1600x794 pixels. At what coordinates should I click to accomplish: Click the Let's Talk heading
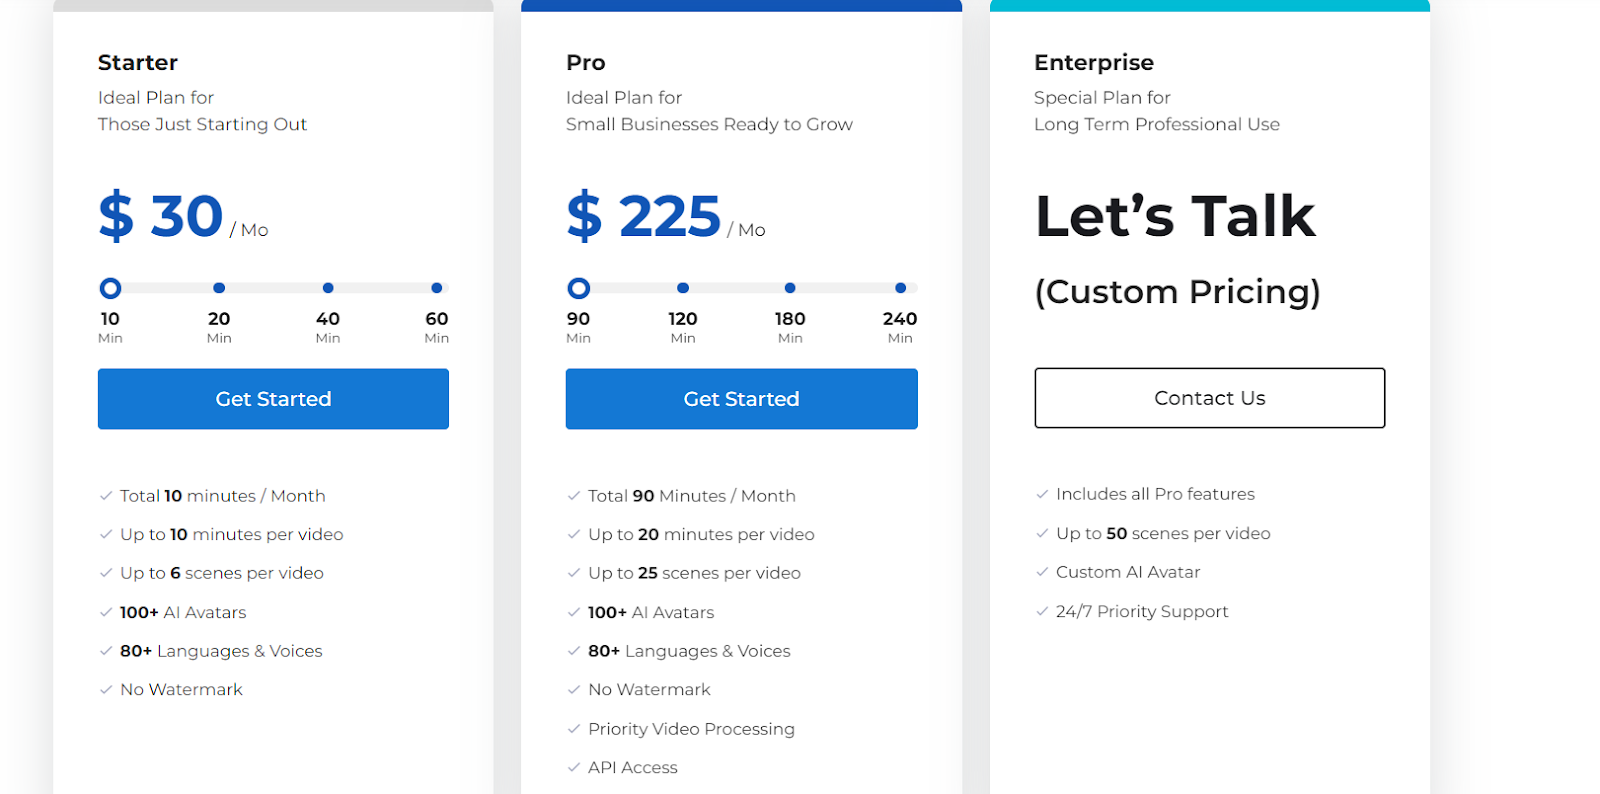[x=1175, y=216]
